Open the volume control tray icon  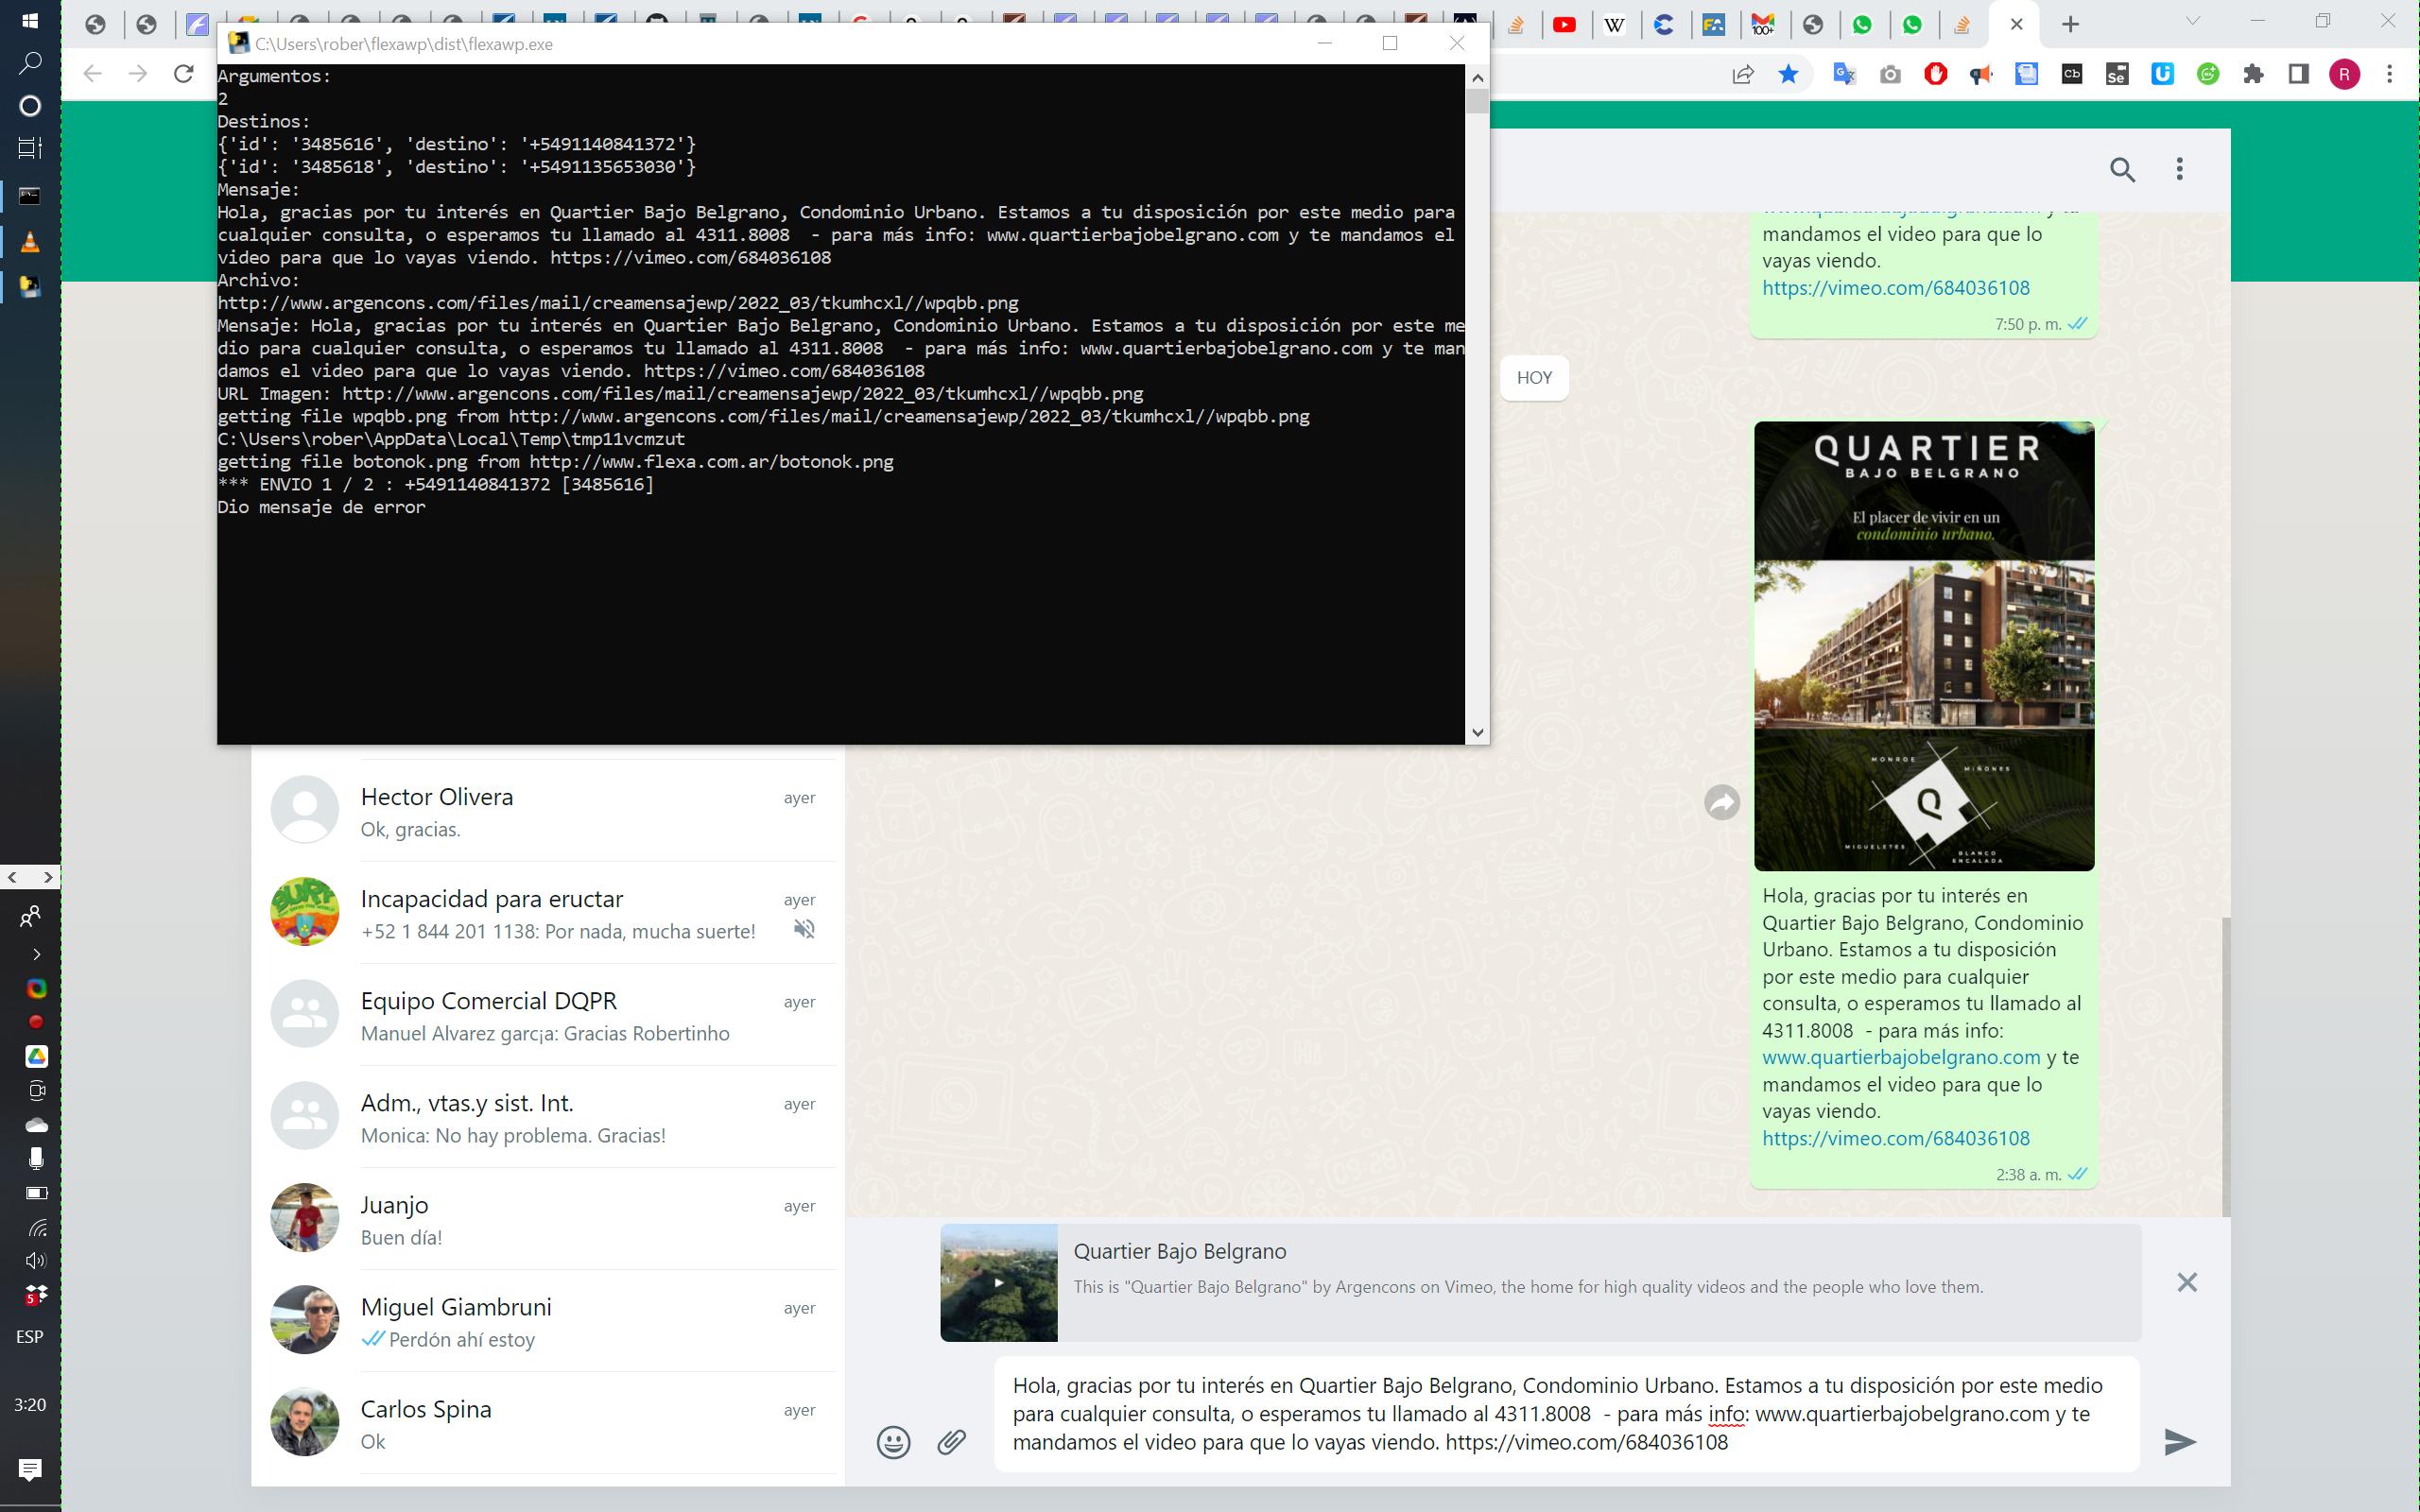coord(36,1260)
